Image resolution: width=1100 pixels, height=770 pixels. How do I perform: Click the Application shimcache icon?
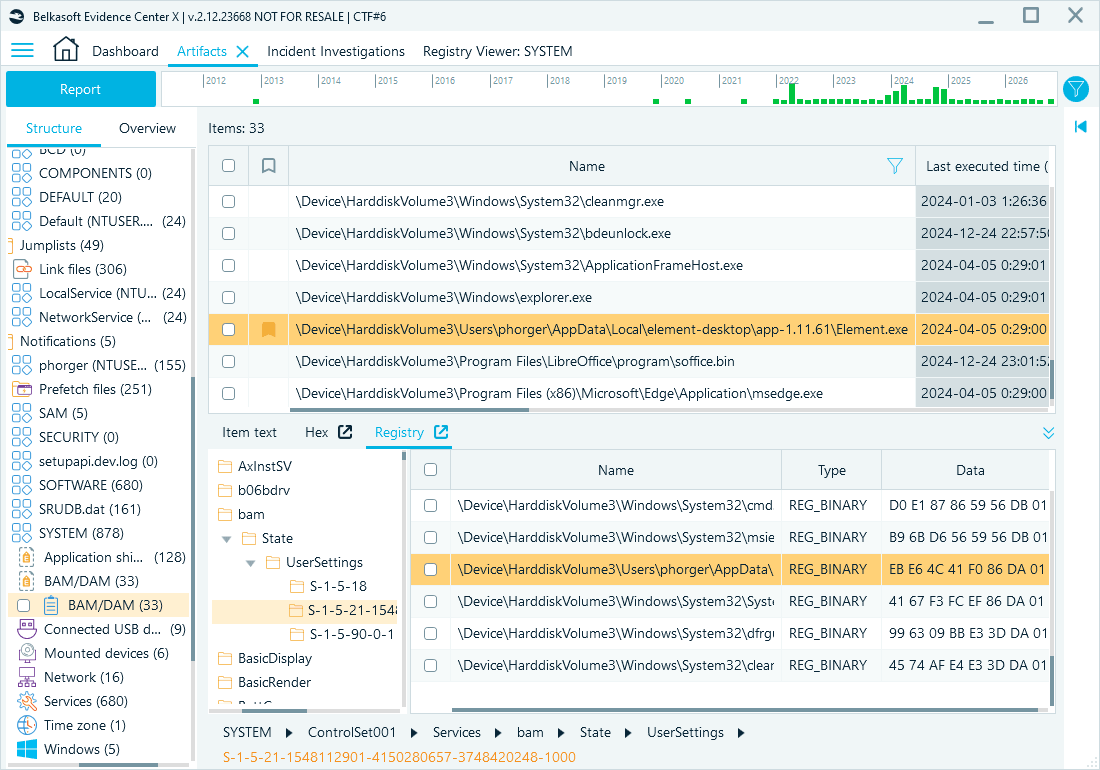click(27, 558)
